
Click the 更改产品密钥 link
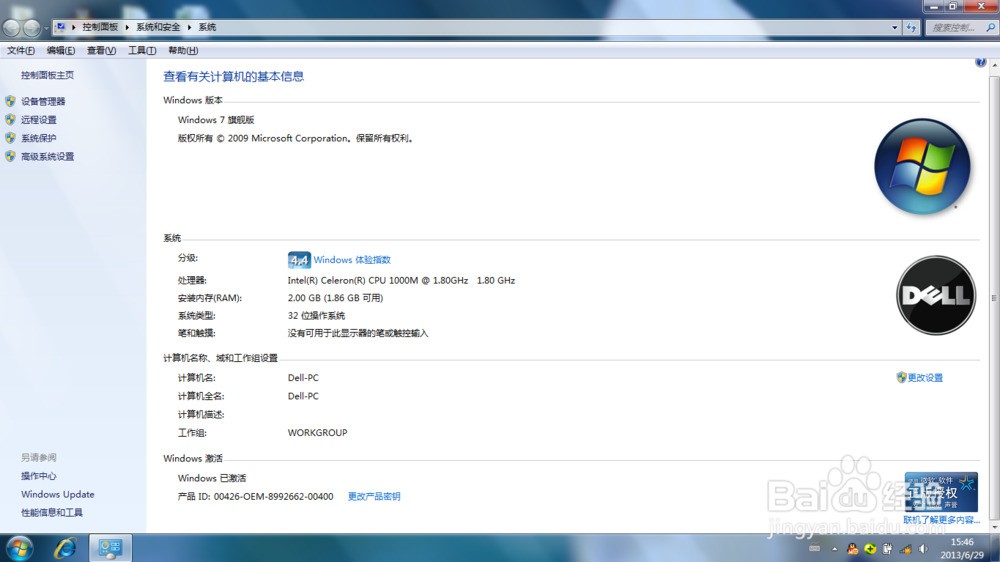click(374, 496)
